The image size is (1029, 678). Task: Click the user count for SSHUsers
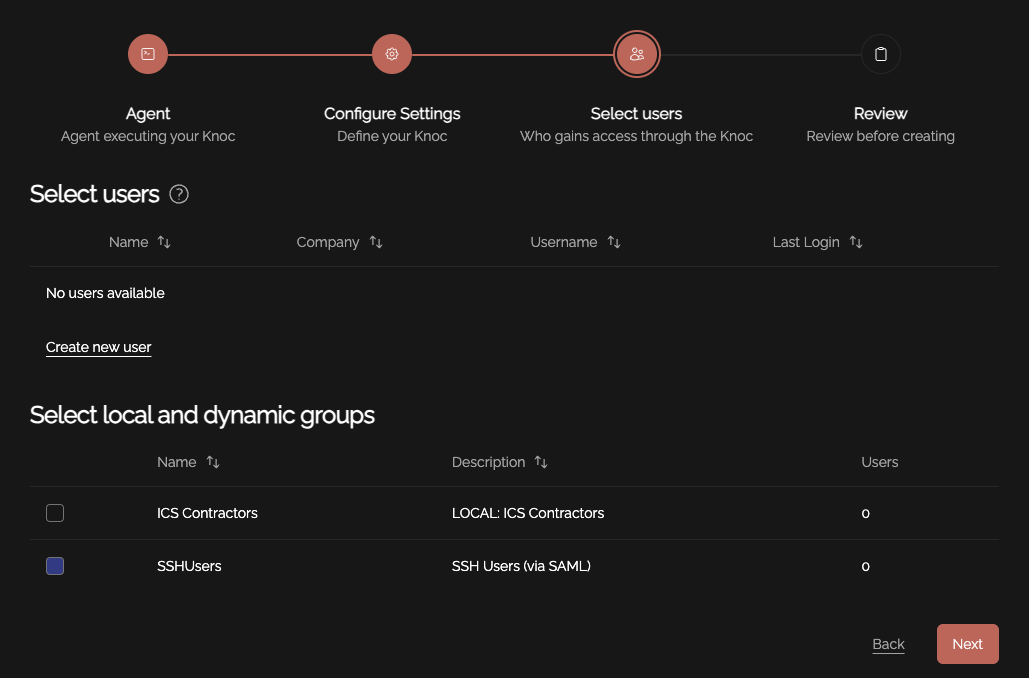pos(866,566)
